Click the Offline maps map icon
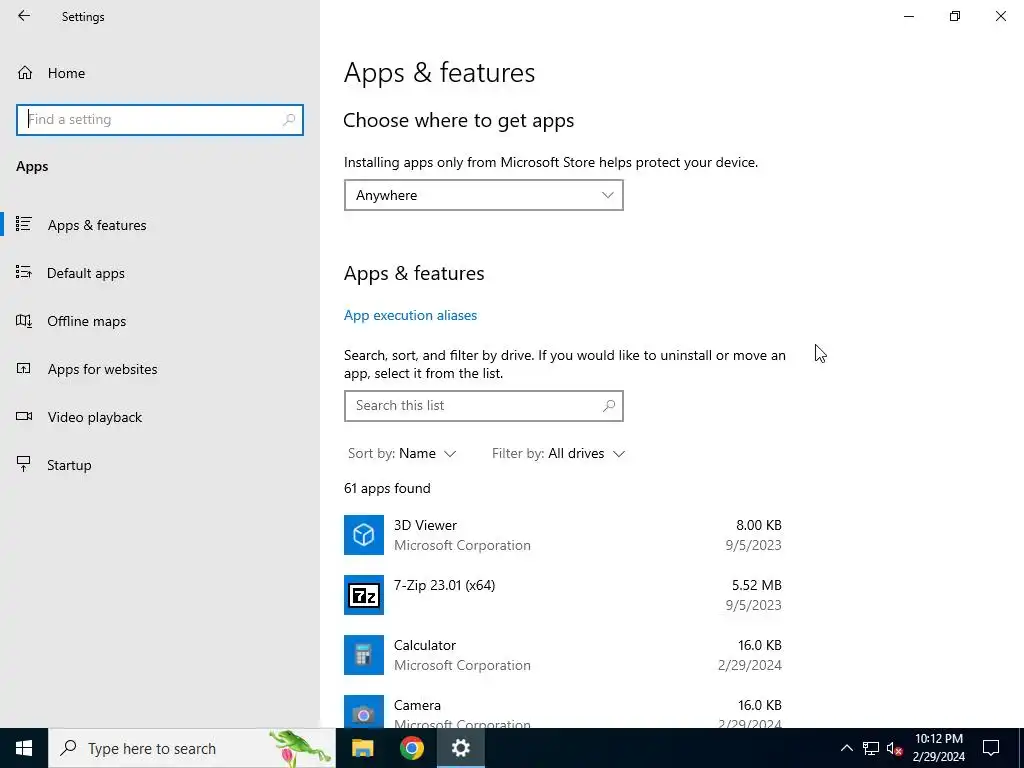Viewport: 1024px width, 768px height. pos(24,321)
